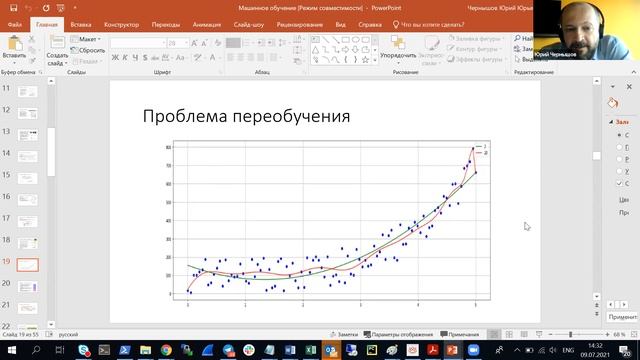Click the Параметры отображения button
This screenshot has width=640, height=360.
pyautogui.click(x=398, y=334)
